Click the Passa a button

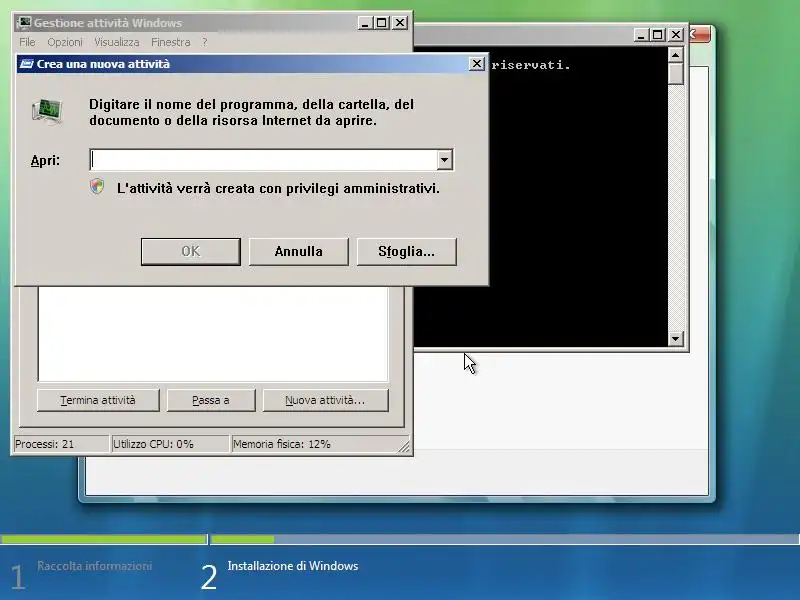(x=211, y=401)
